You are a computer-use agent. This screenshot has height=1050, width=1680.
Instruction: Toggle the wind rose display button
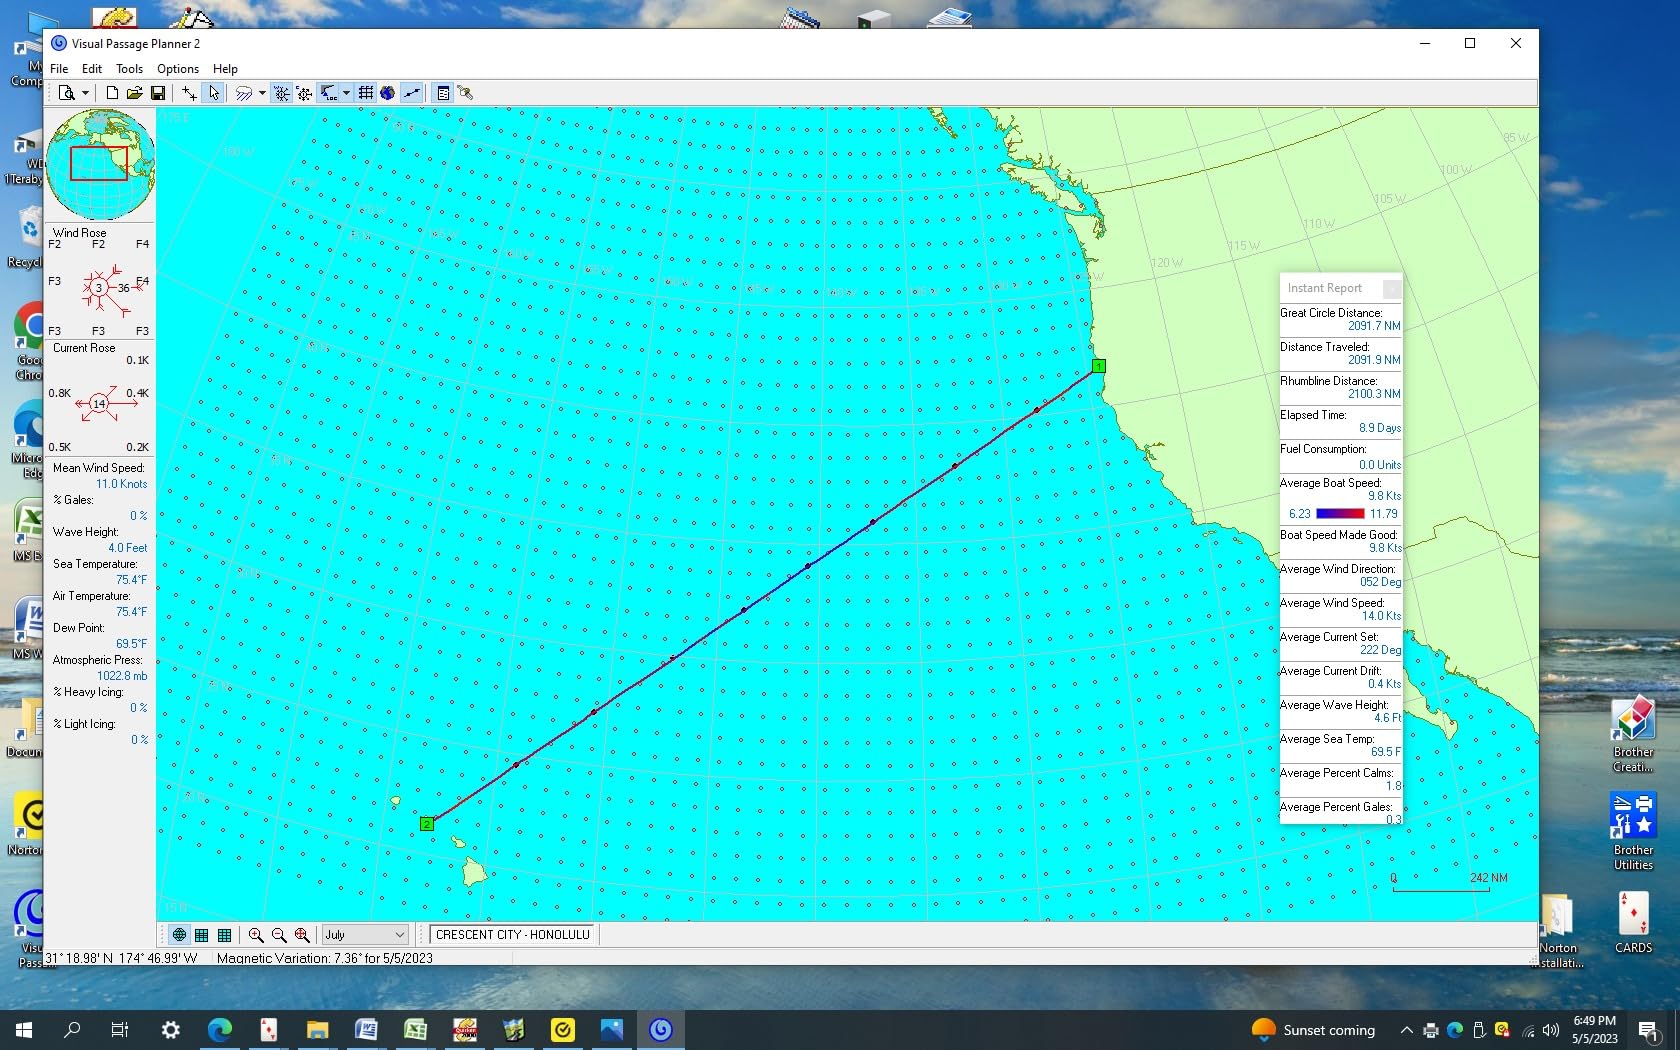282,93
